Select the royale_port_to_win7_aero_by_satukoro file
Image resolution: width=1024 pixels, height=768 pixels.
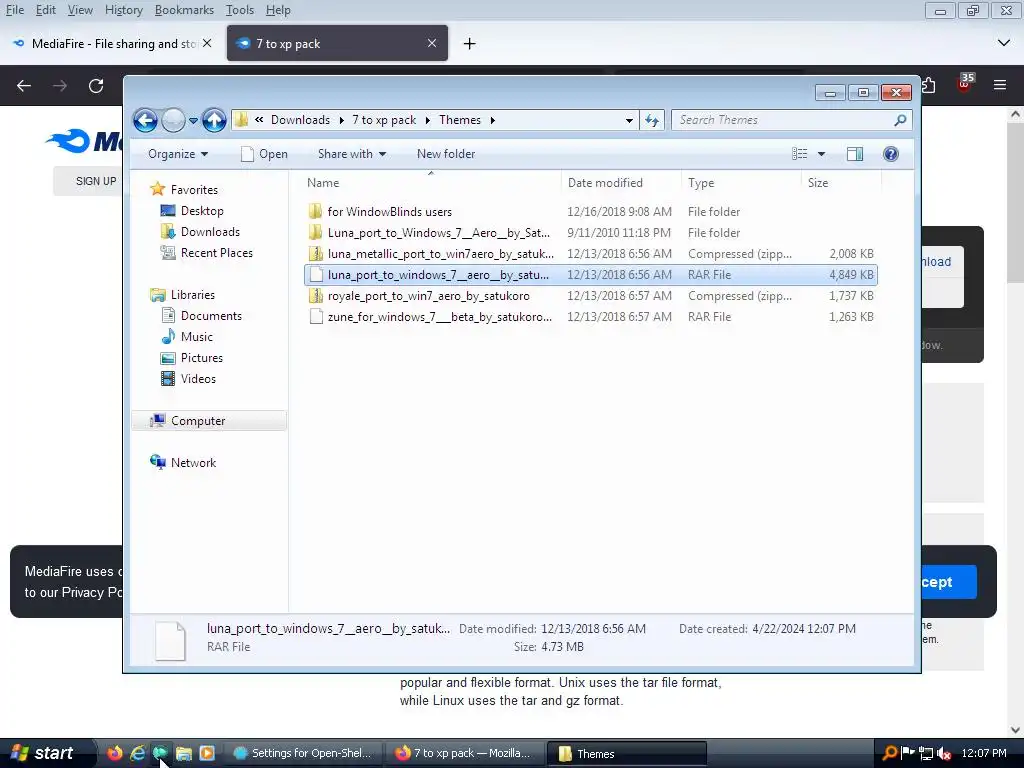pos(590,296)
